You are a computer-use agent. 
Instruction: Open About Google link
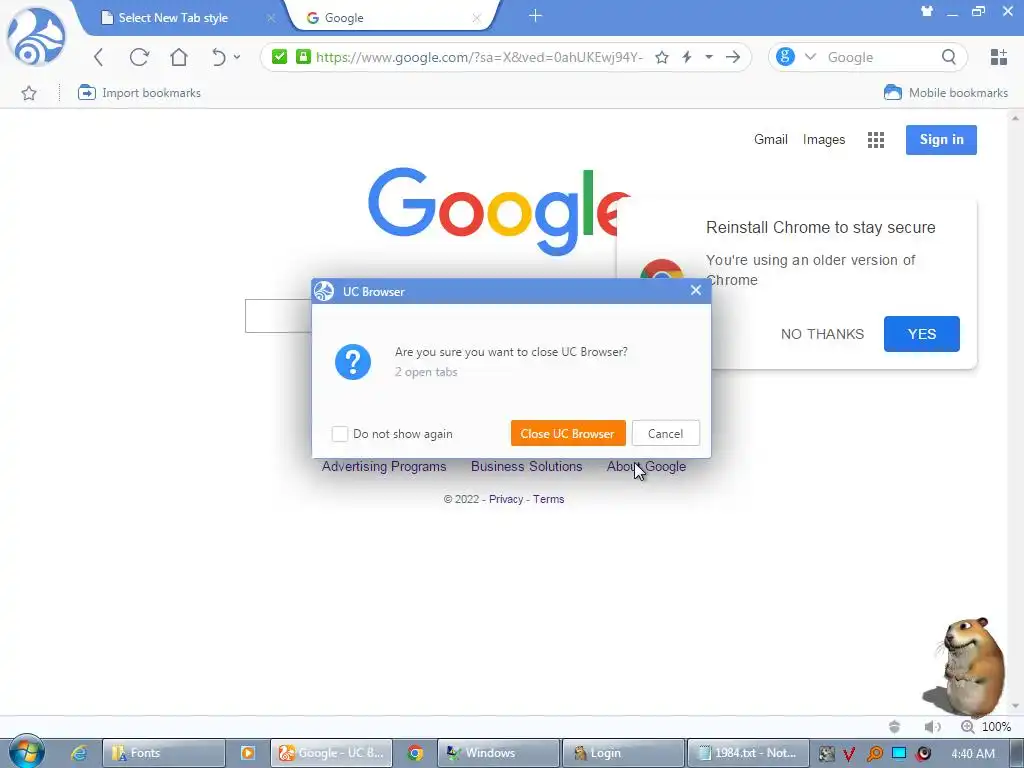pyautogui.click(x=646, y=466)
